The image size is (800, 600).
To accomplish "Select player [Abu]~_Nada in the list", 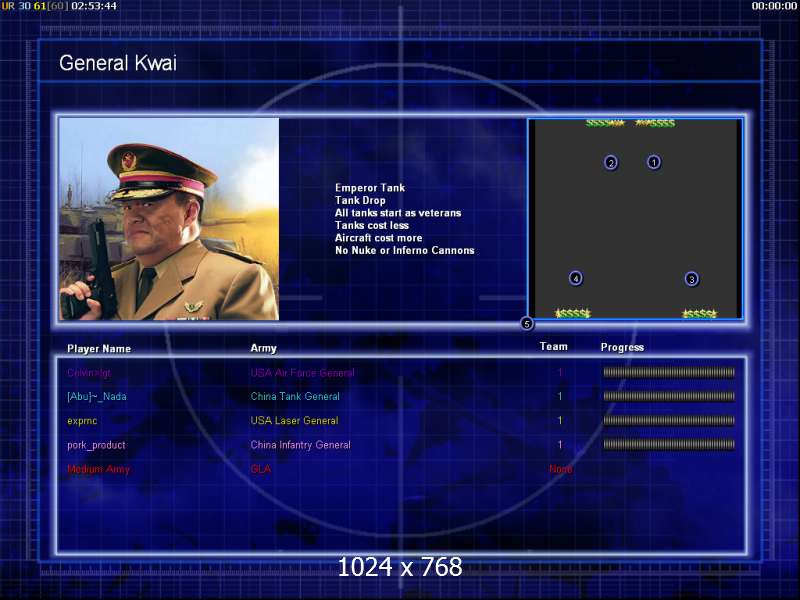I will pyautogui.click(x=97, y=396).
